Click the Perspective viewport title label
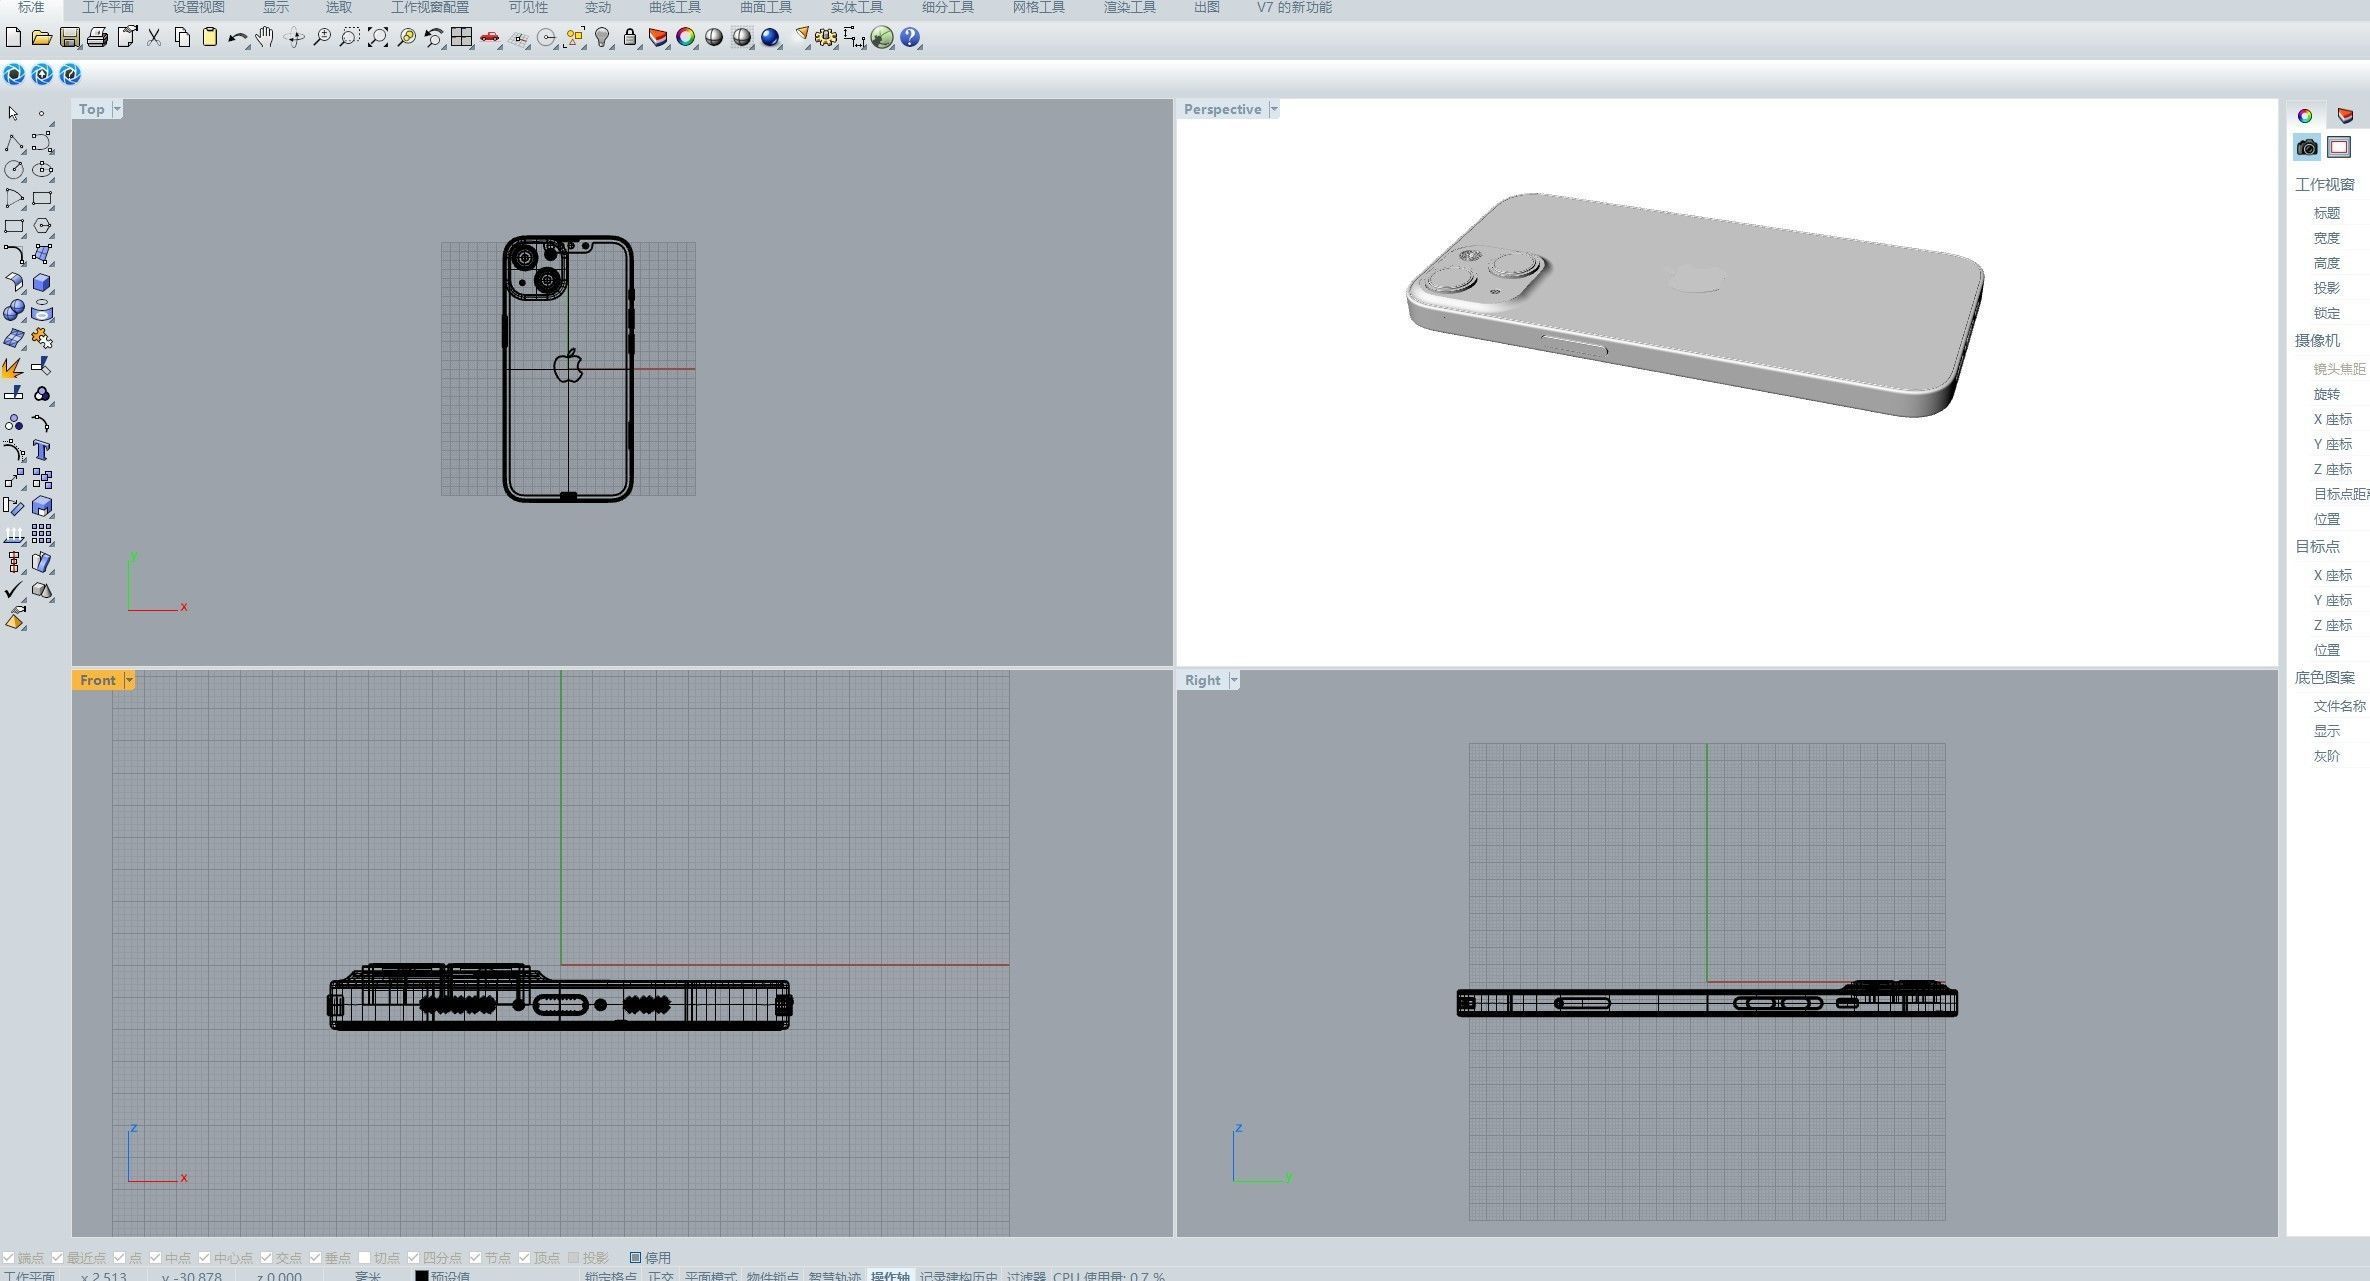Image resolution: width=2370 pixels, height=1281 pixels. 1222,109
